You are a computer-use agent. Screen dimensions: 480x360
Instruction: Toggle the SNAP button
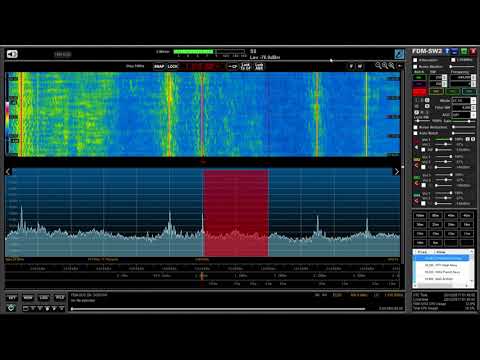pos(159,67)
